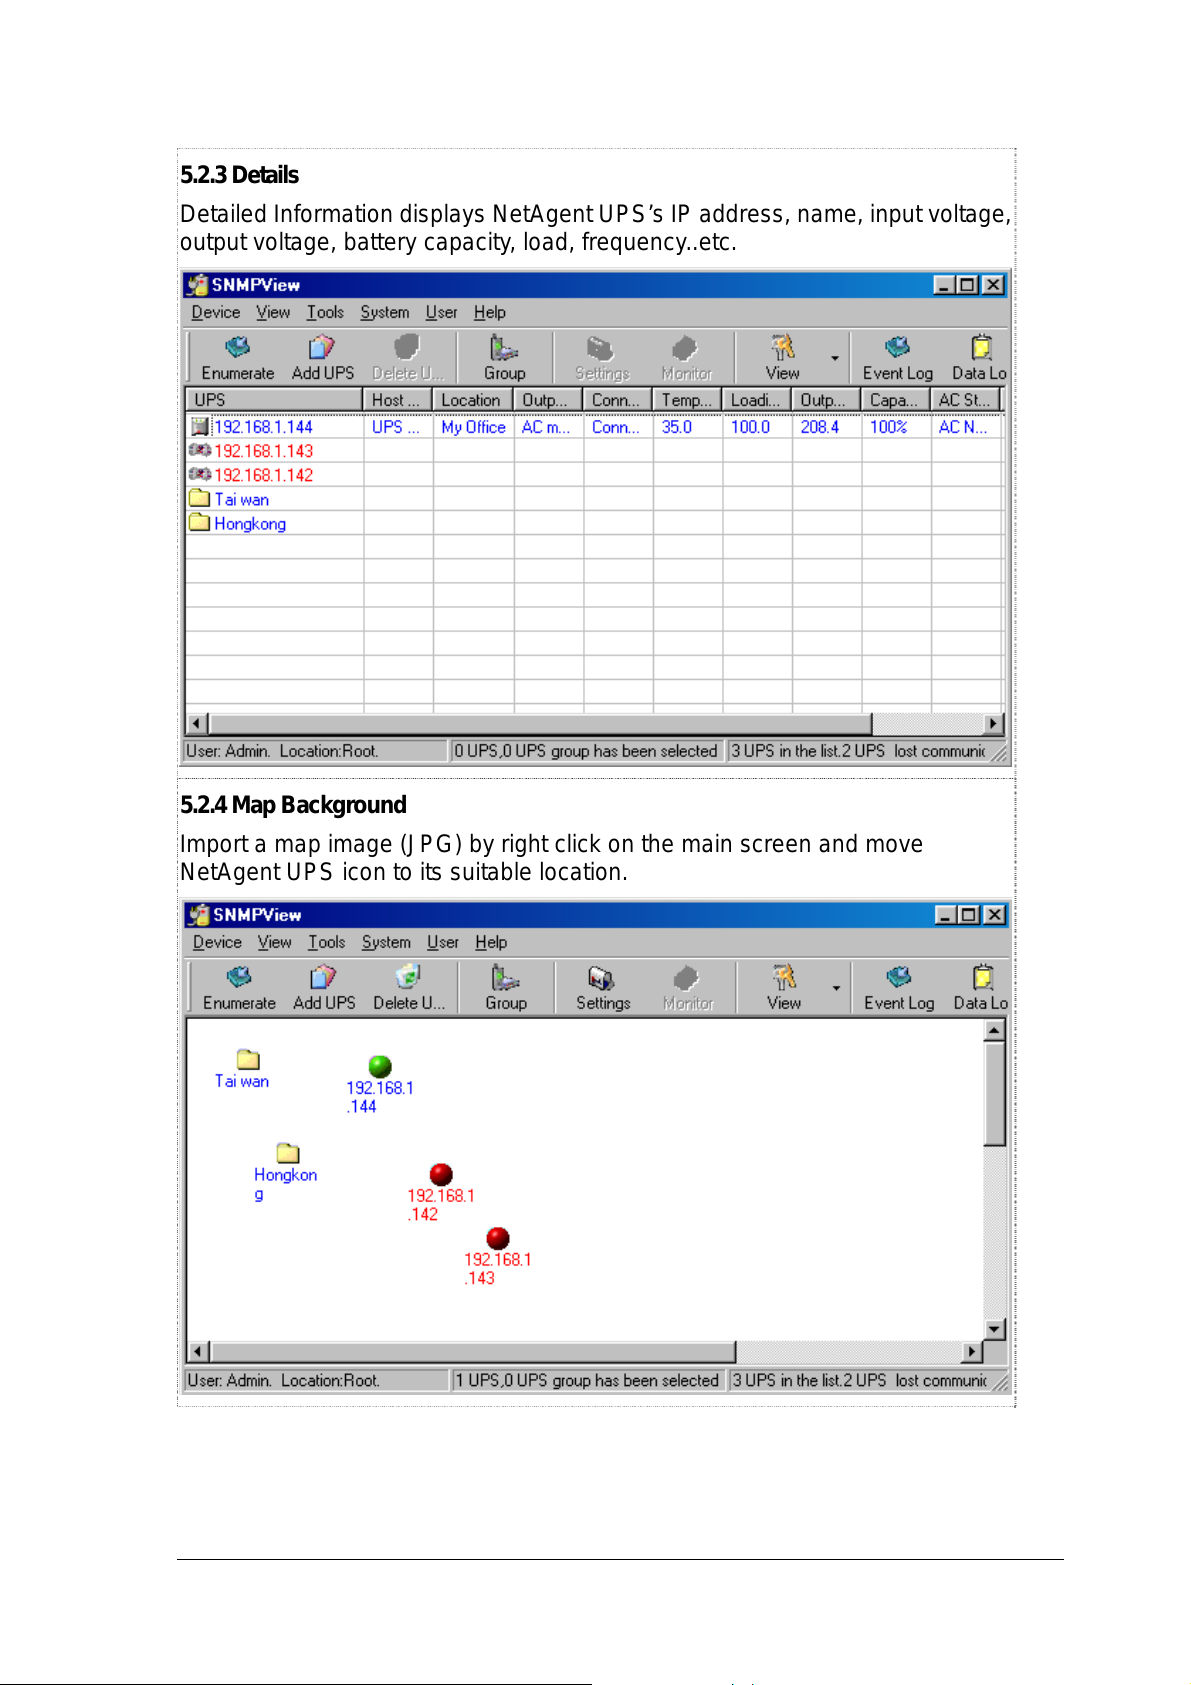
Task: Click lower window horizontal scrollbar thumb
Action: tap(472, 1352)
